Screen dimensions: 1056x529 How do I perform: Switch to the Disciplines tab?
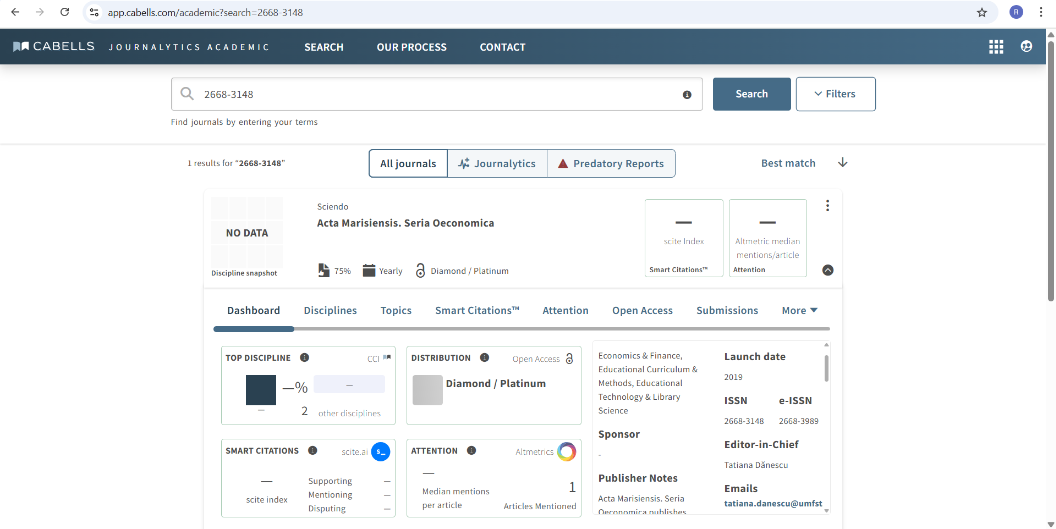[x=330, y=311]
